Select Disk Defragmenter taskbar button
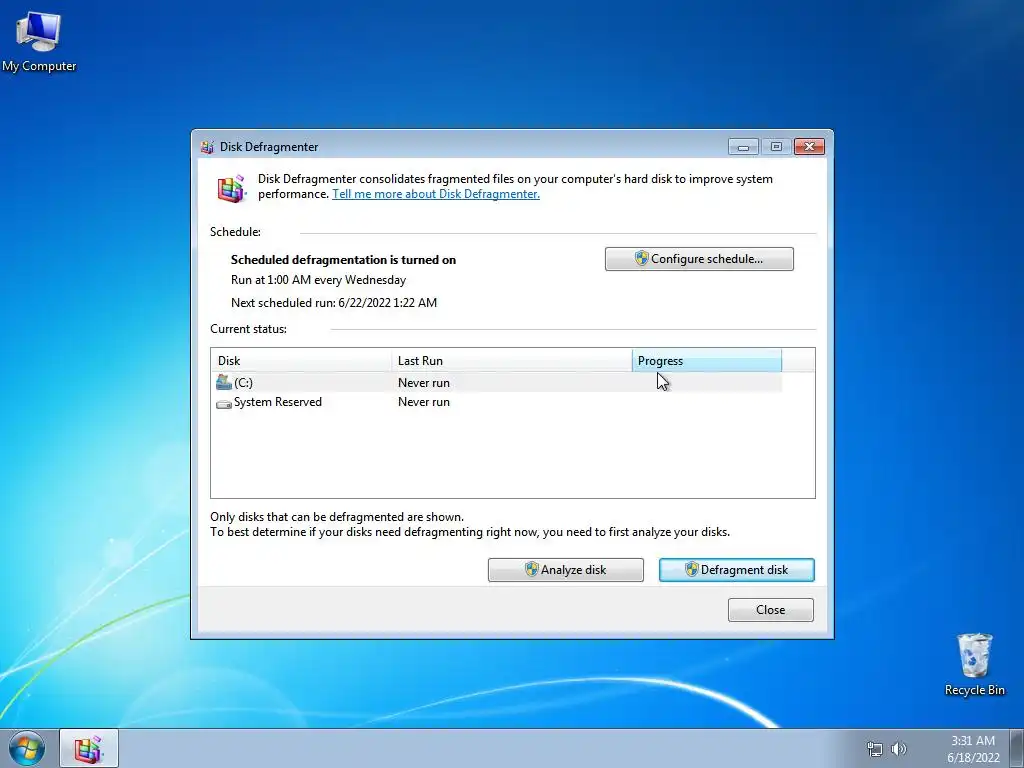1024x768 pixels. [x=89, y=748]
